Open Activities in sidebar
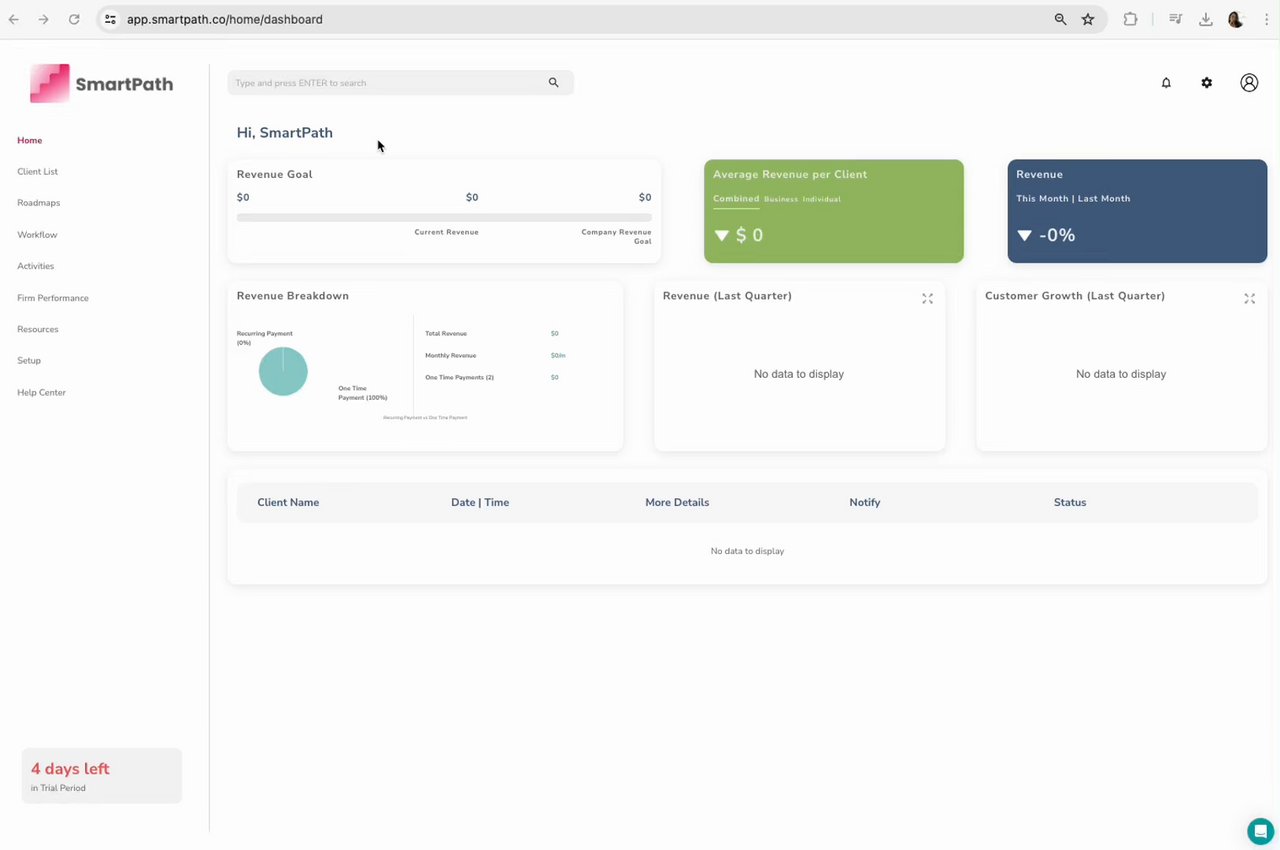This screenshot has width=1280, height=850. [x=35, y=266]
